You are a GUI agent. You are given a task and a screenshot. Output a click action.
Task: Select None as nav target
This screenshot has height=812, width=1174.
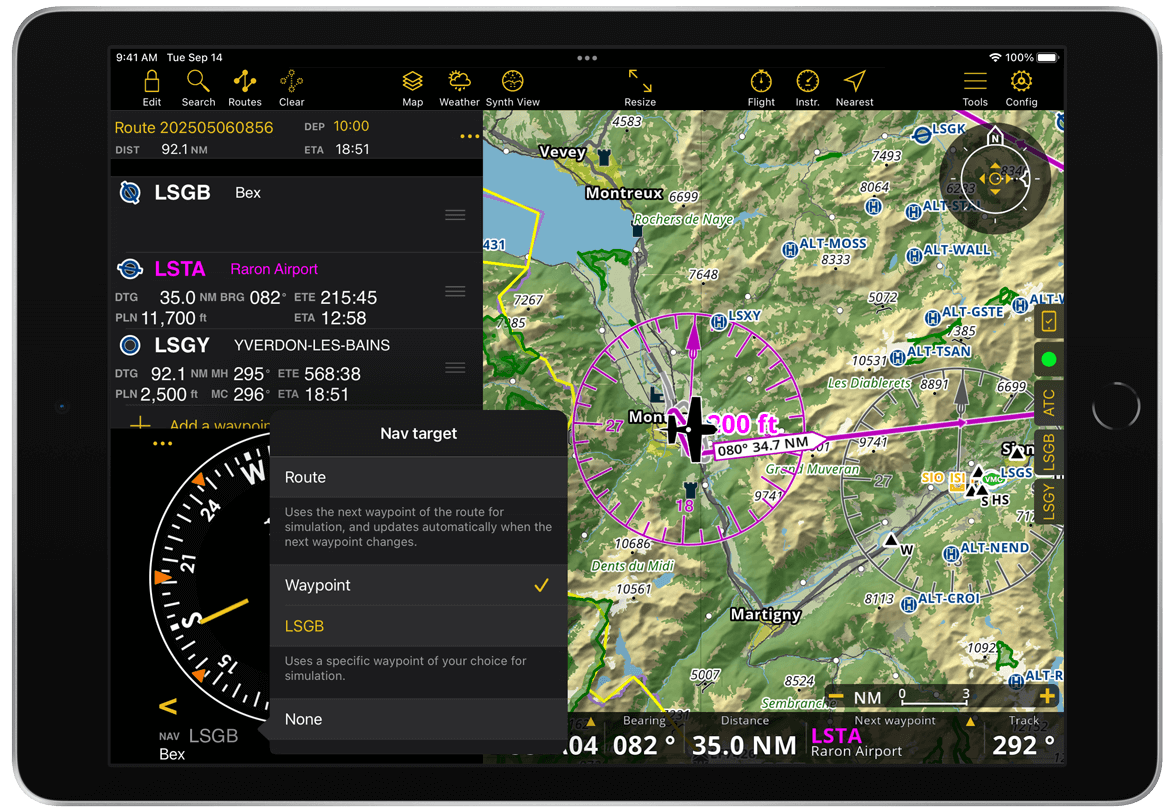pyautogui.click(x=419, y=719)
